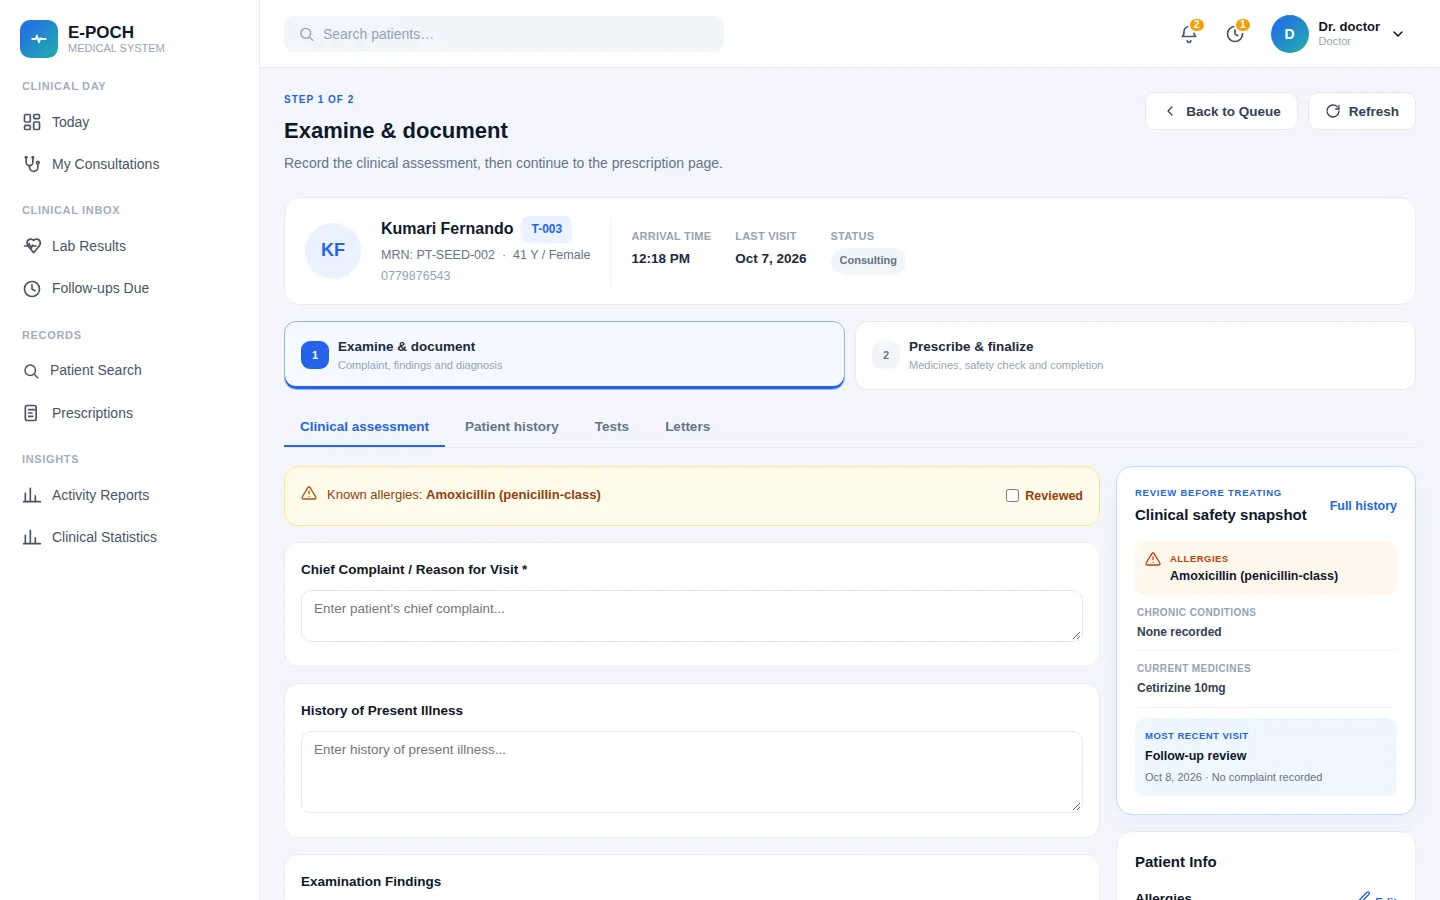
Task: Click the Refresh button
Action: click(1362, 111)
